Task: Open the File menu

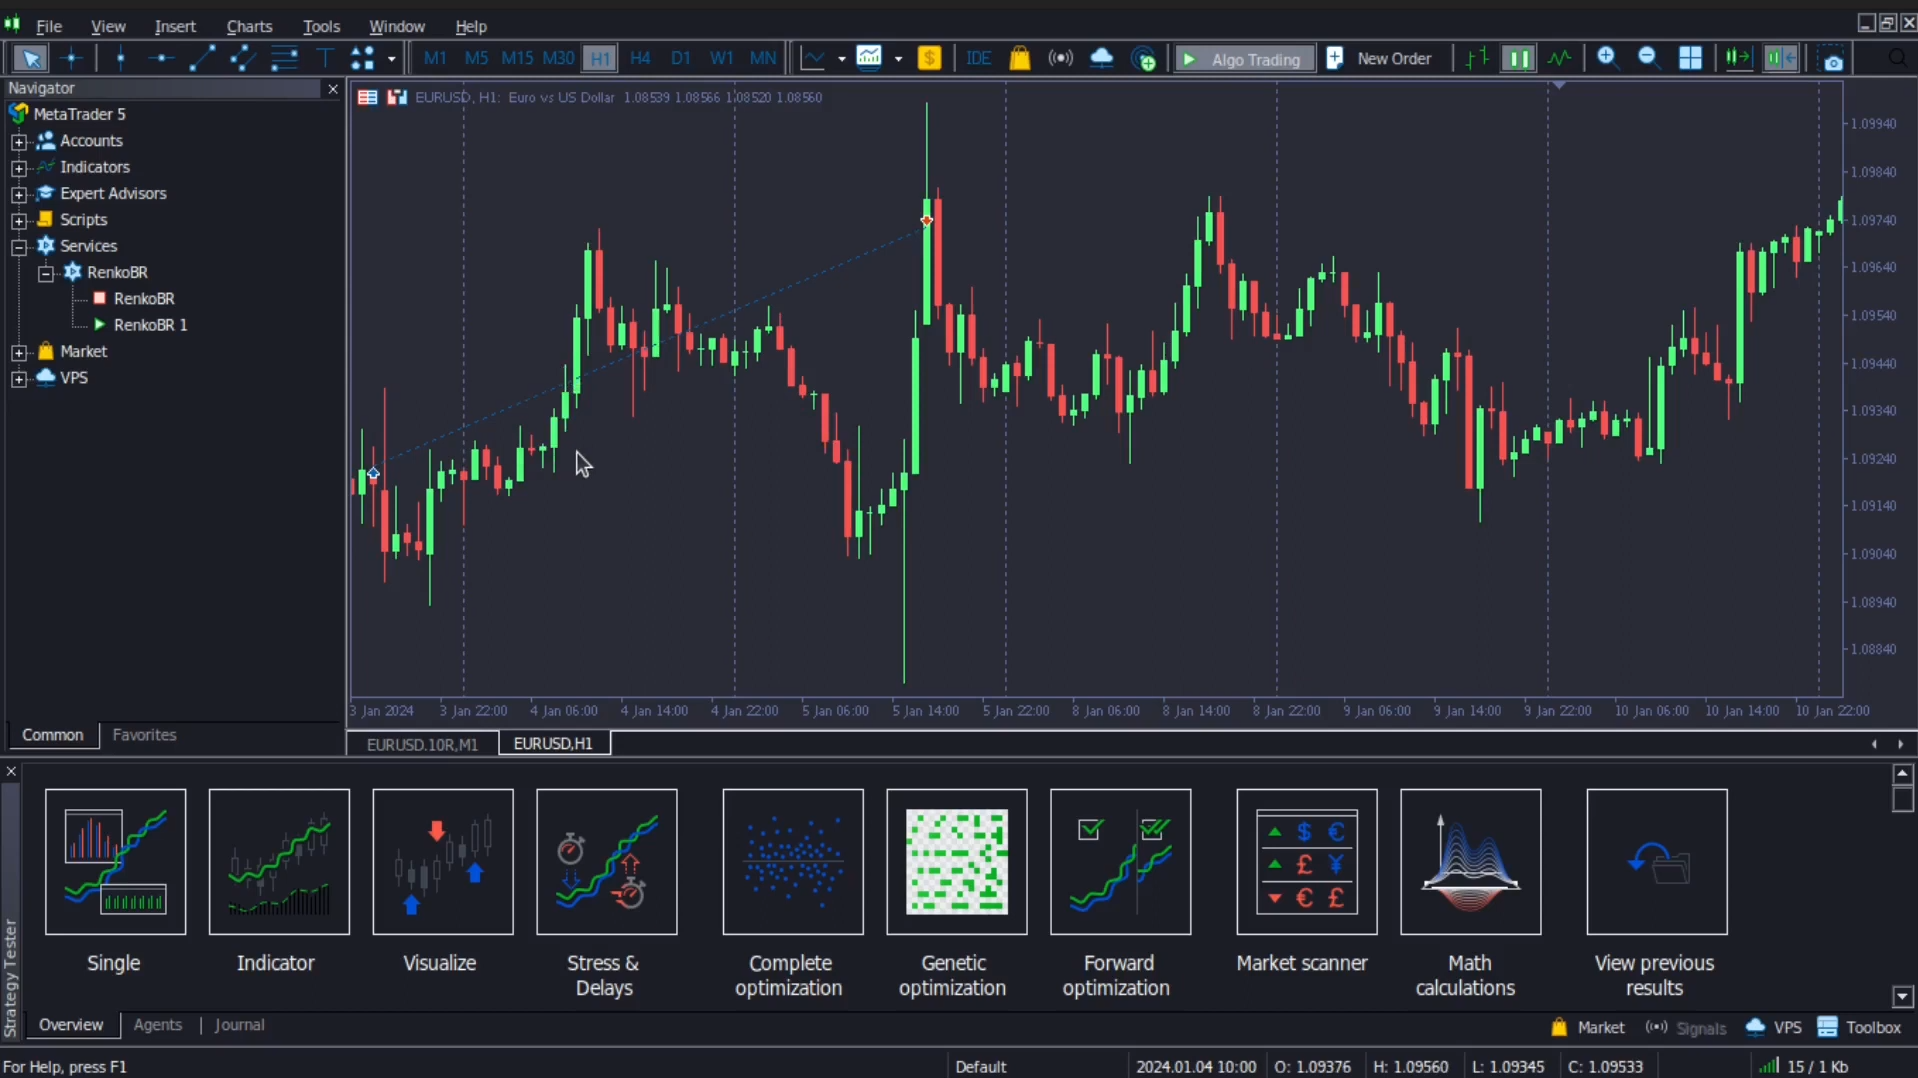Action: pos(49,26)
